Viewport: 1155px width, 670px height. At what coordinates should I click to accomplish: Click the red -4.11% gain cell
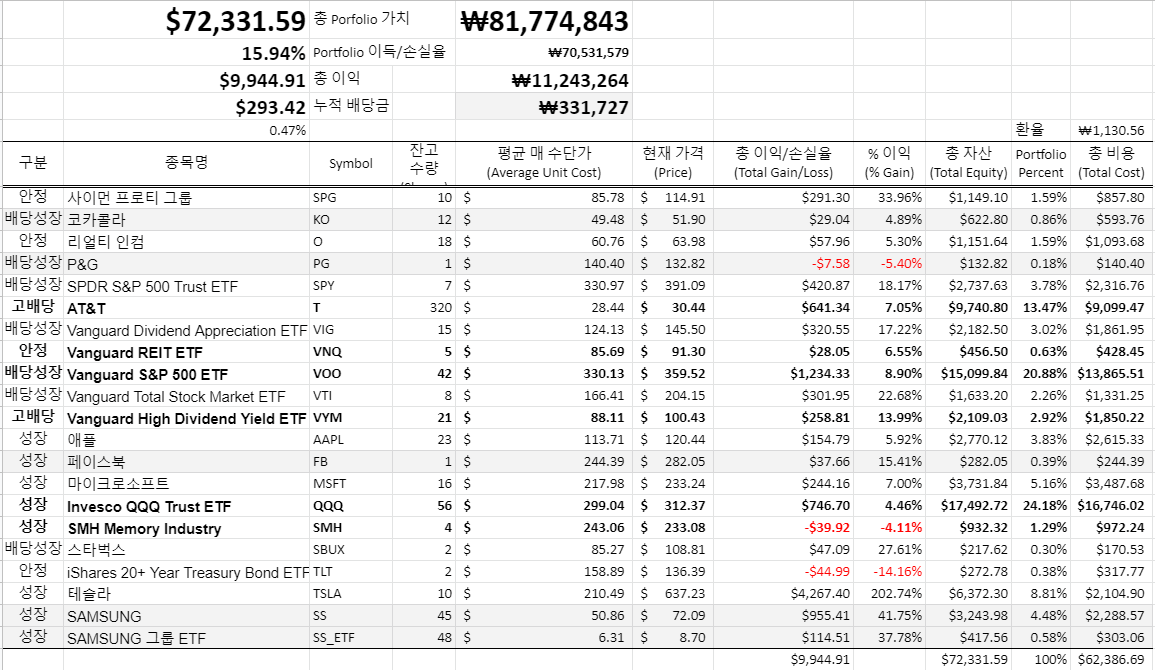click(x=889, y=528)
